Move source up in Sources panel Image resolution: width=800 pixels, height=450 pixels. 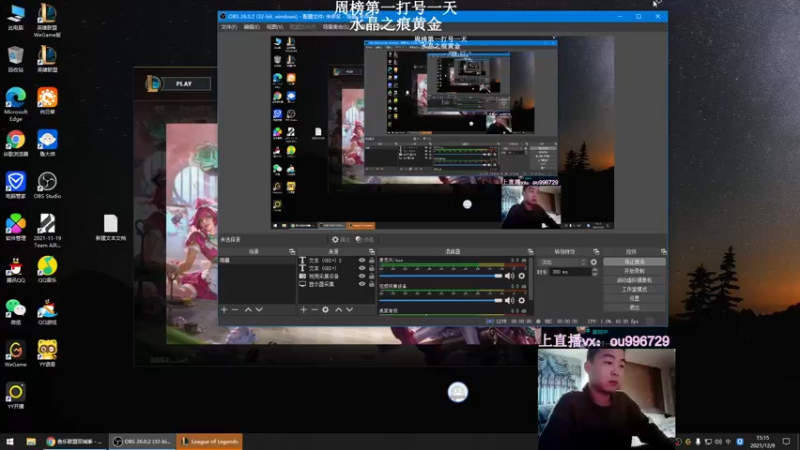[338, 310]
